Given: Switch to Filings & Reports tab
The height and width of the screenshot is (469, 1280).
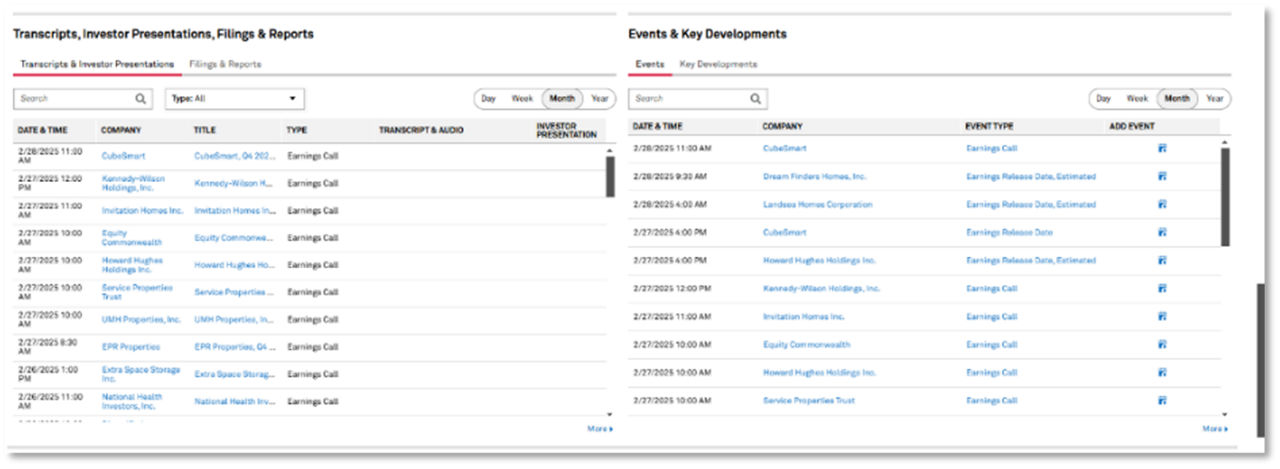Looking at the screenshot, I should 225,64.
